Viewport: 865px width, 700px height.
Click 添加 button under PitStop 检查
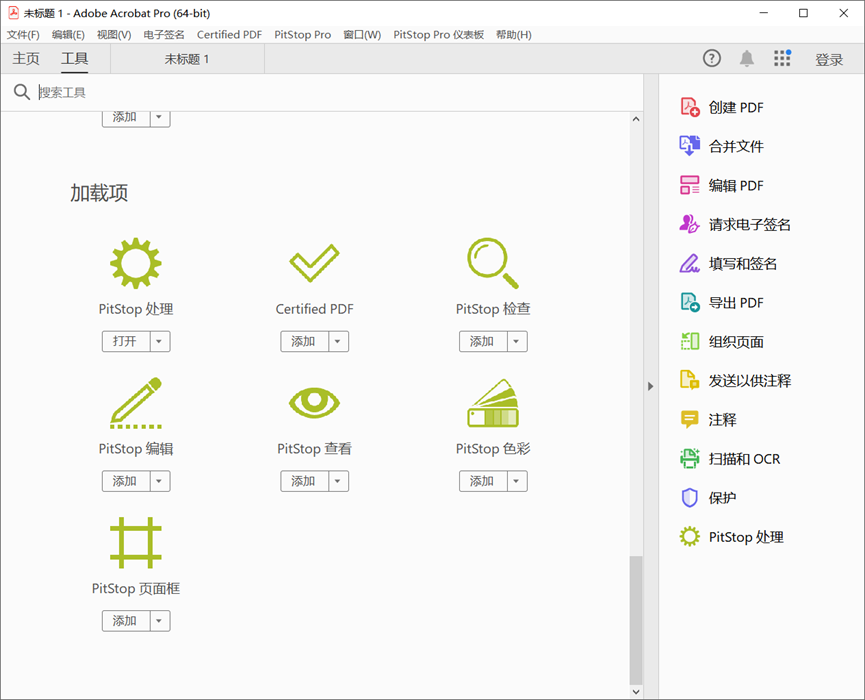[x=483, y=341]
